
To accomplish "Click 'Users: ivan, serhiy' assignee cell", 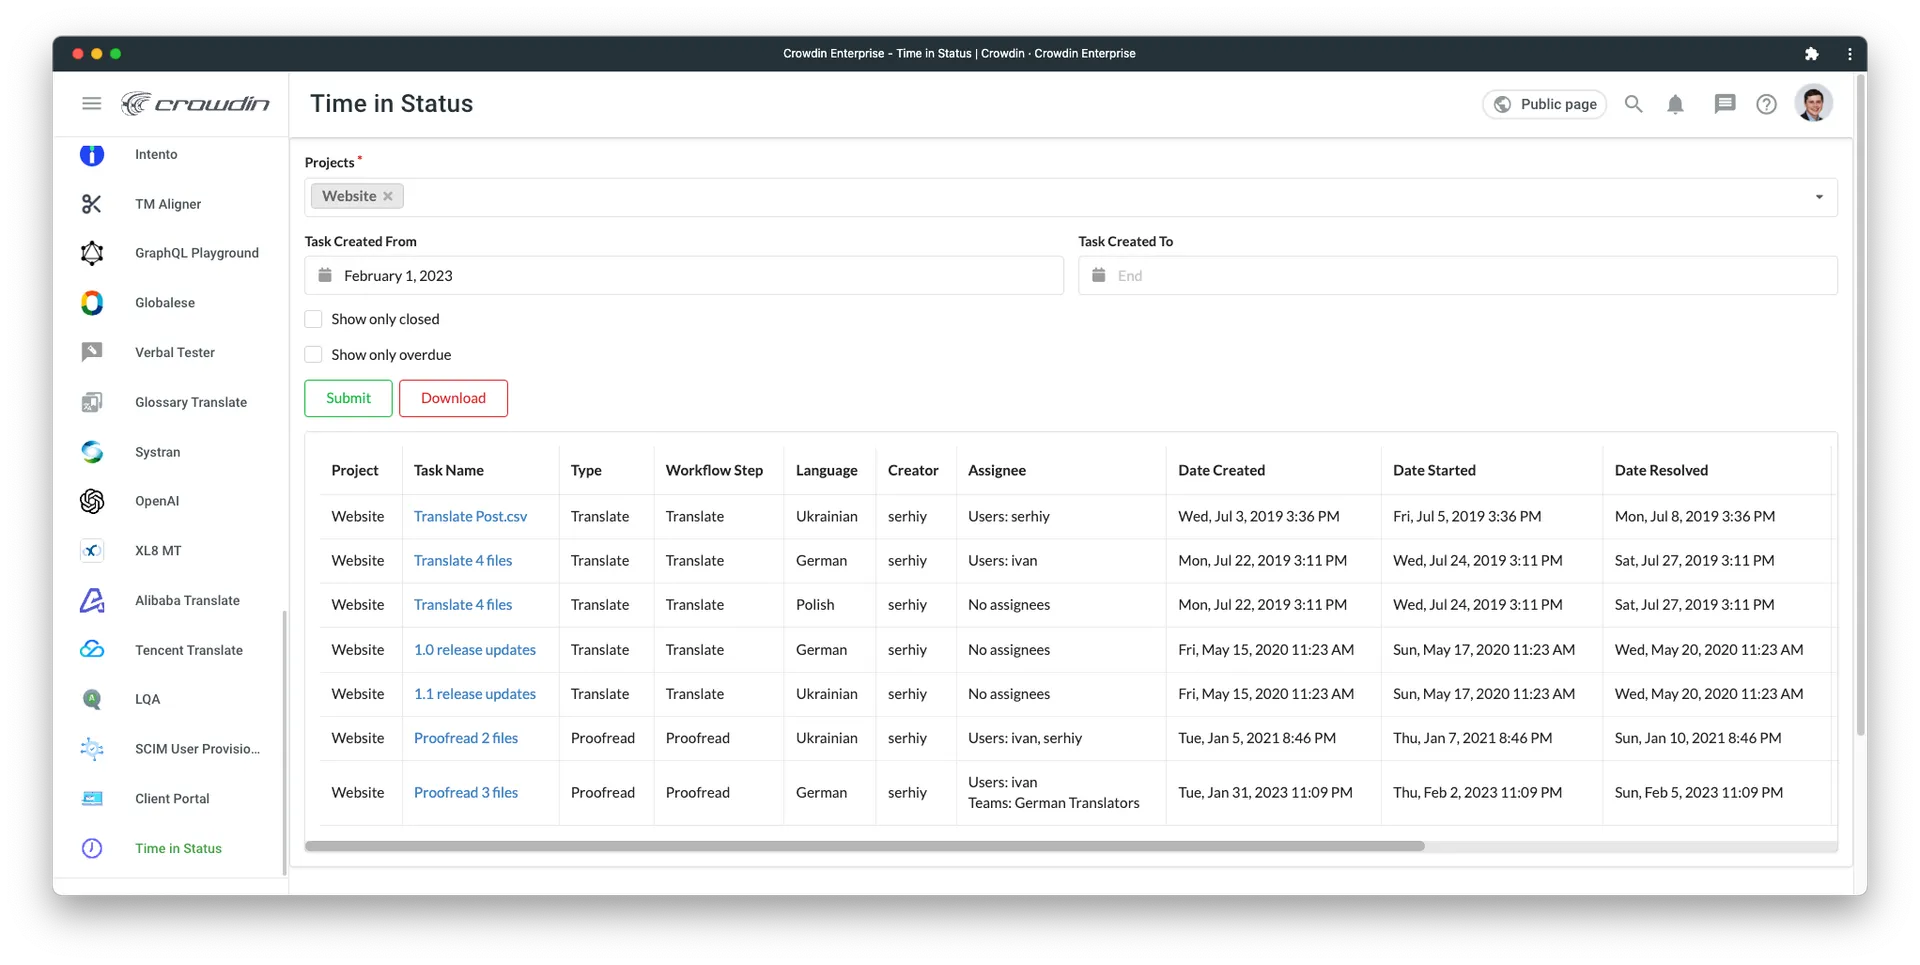I will coord(1025,737).
